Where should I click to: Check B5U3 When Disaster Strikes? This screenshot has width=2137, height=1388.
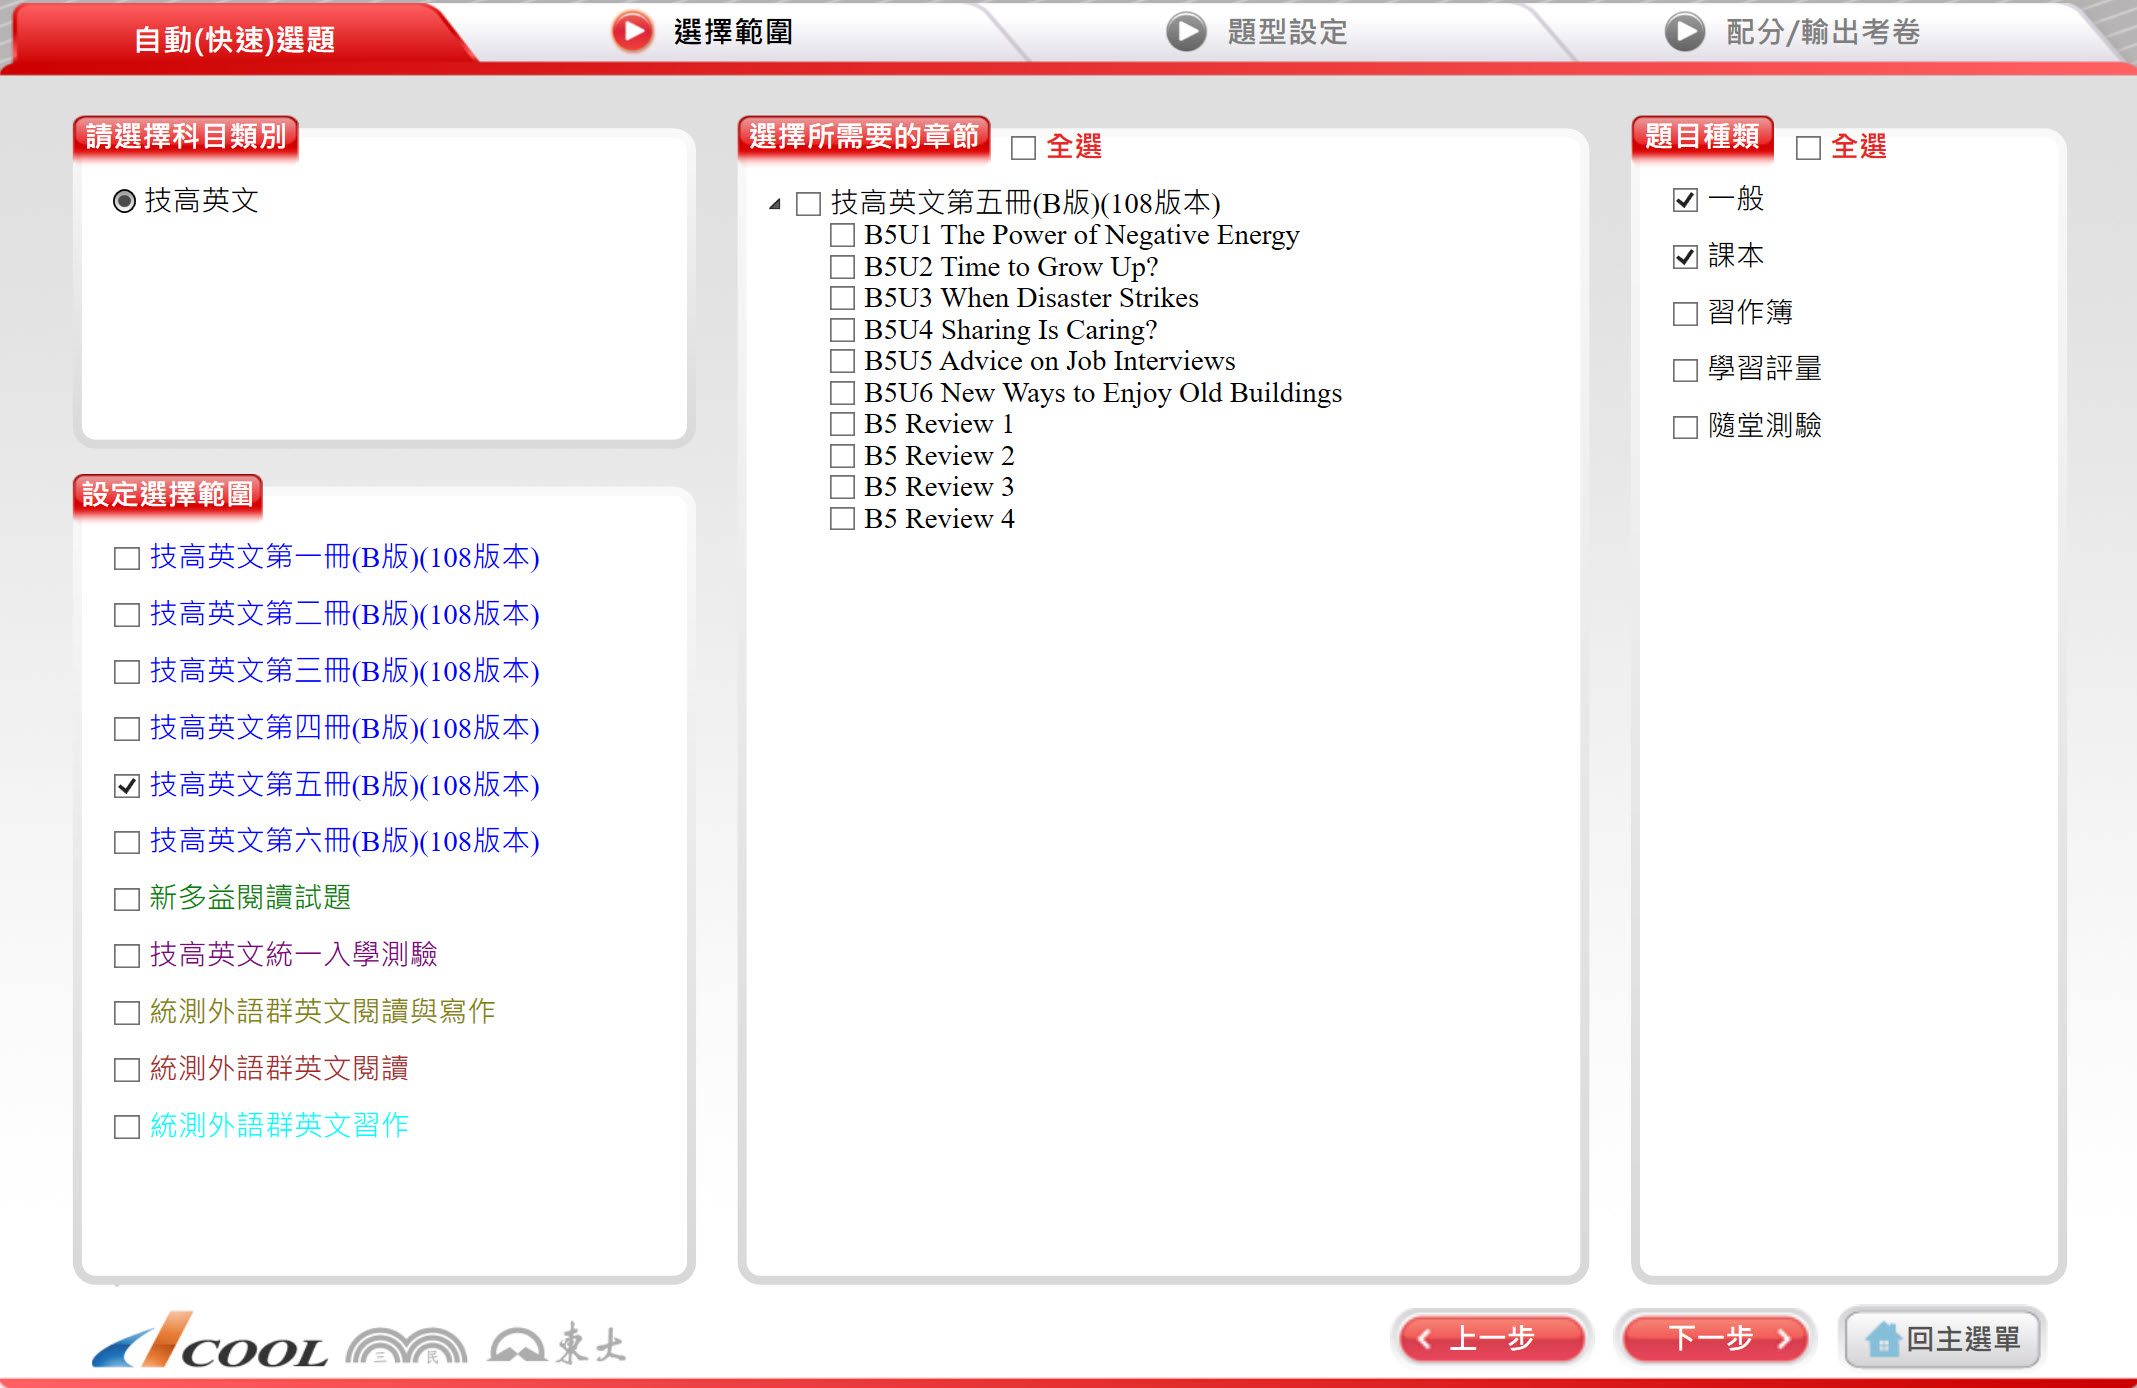click(x=842, y=299)
